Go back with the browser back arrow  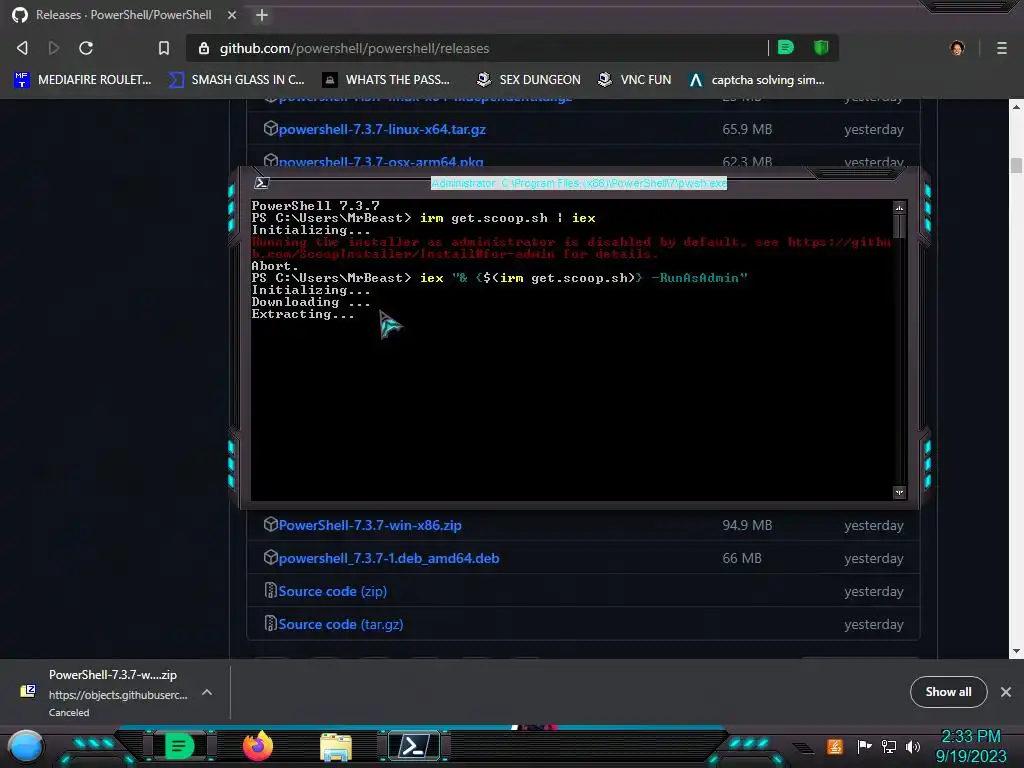click(x=22, y=48)
